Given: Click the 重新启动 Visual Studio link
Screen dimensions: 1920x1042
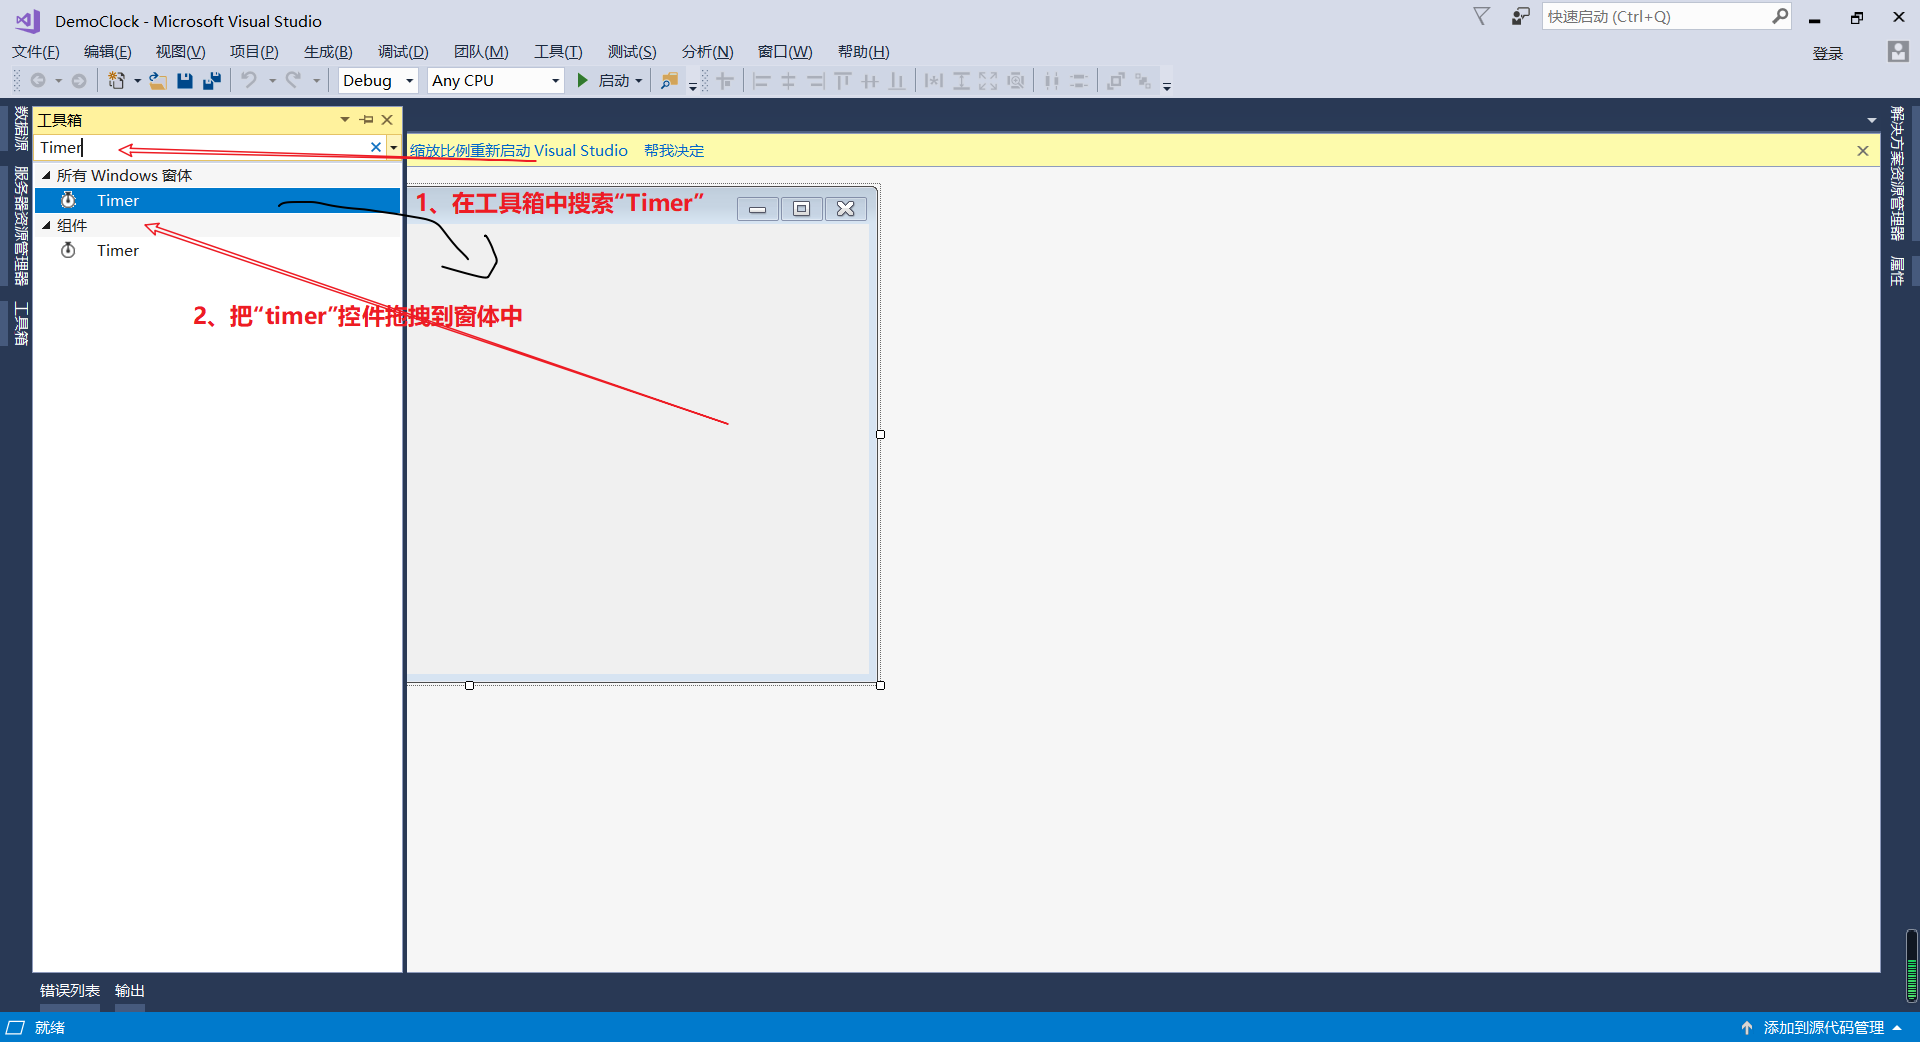Looking at the screenshot, I should click(549, 151).
